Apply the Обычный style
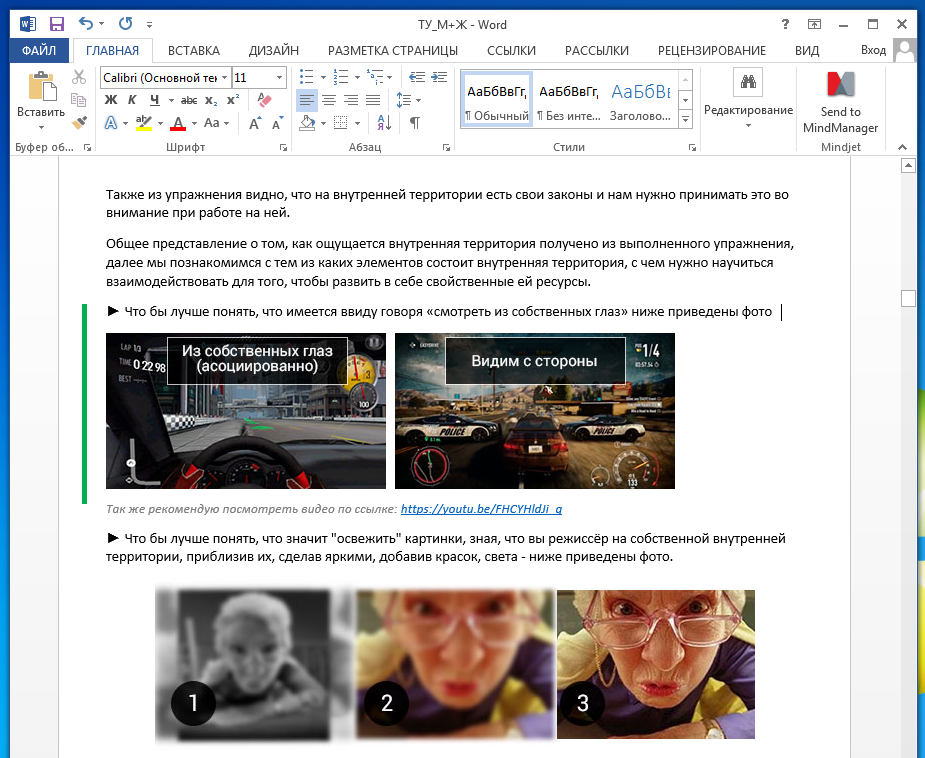Image resolution: width=925 pixels, height=758 pixels. tap(497, 99)
